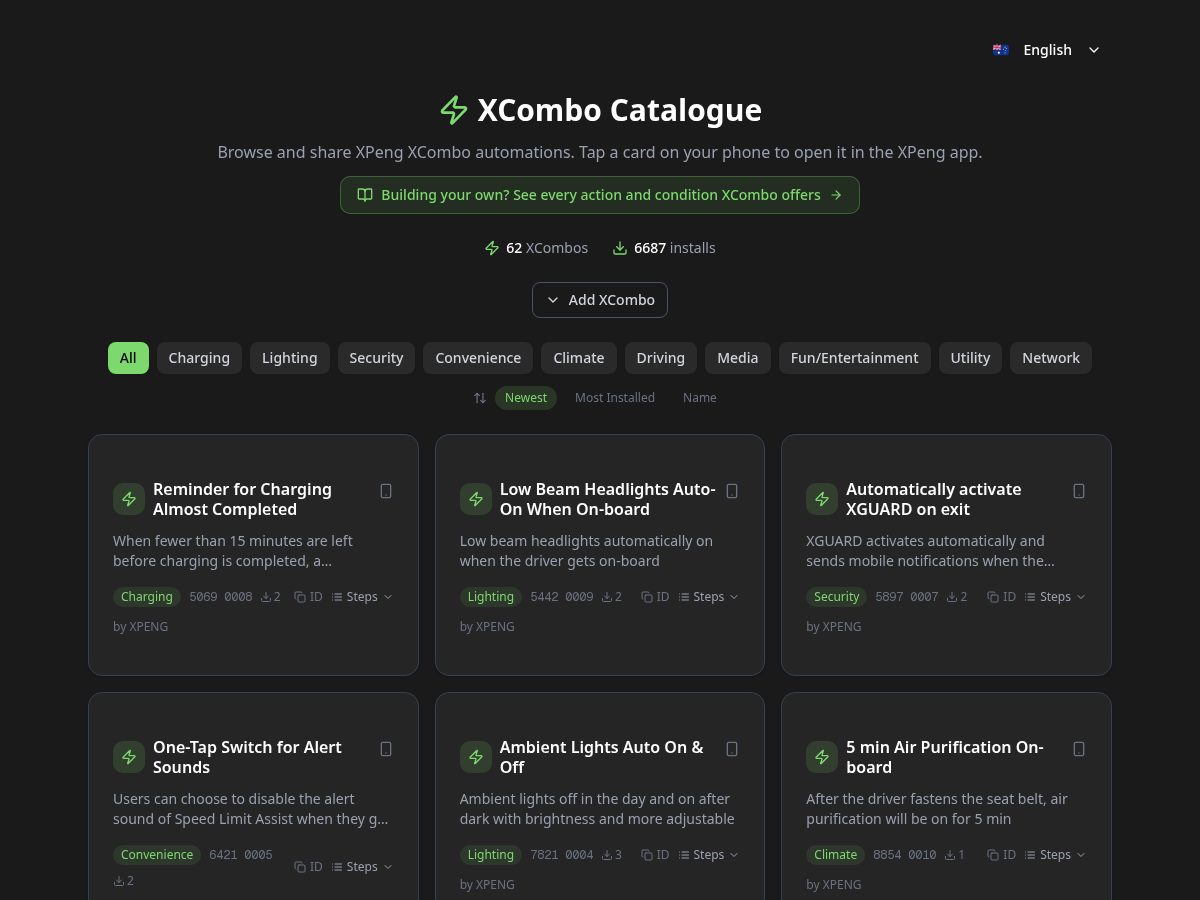
Task: Sort XCombos by Name
Action: (x=700, y=398)
